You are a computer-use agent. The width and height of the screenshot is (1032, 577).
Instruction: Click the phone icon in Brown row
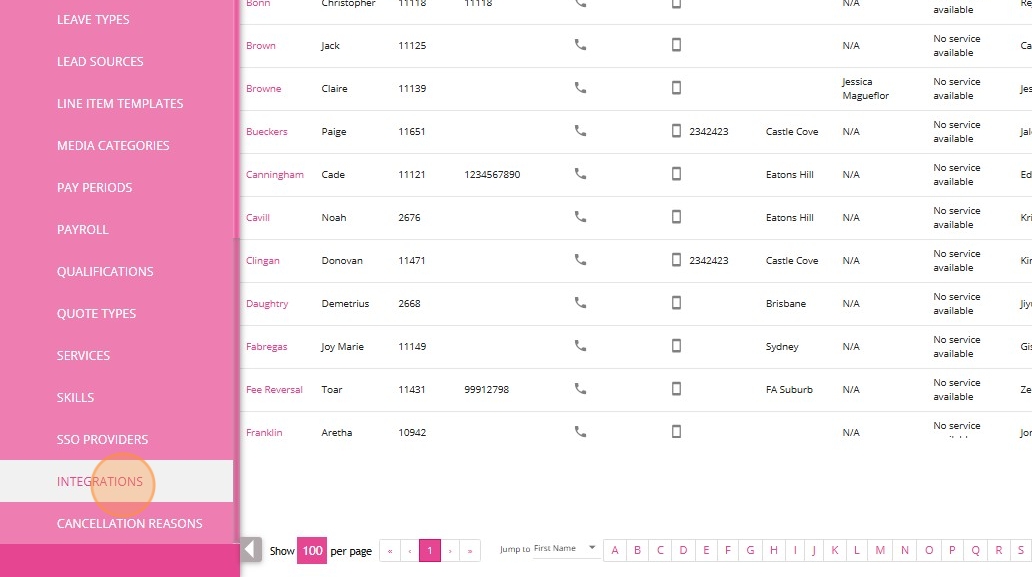click(580, 45)
